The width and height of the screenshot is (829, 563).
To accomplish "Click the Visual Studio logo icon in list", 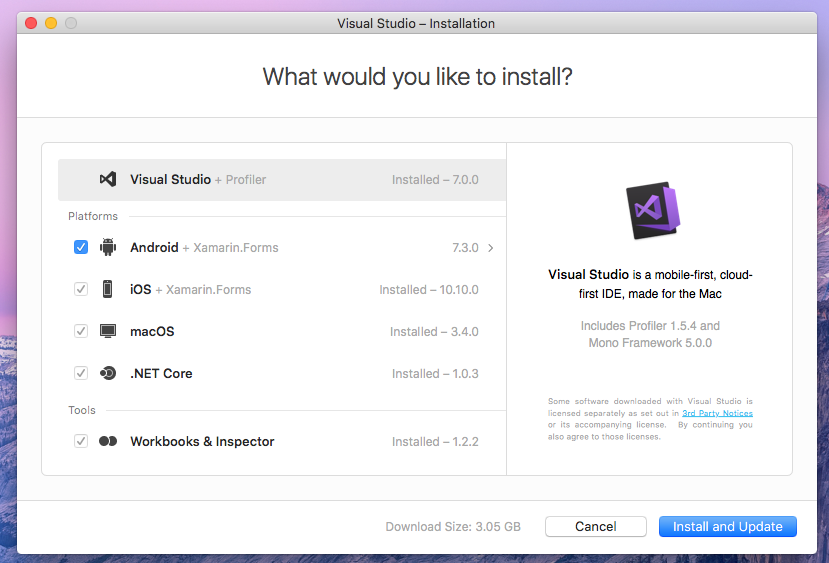I will (x=108, y=180).
